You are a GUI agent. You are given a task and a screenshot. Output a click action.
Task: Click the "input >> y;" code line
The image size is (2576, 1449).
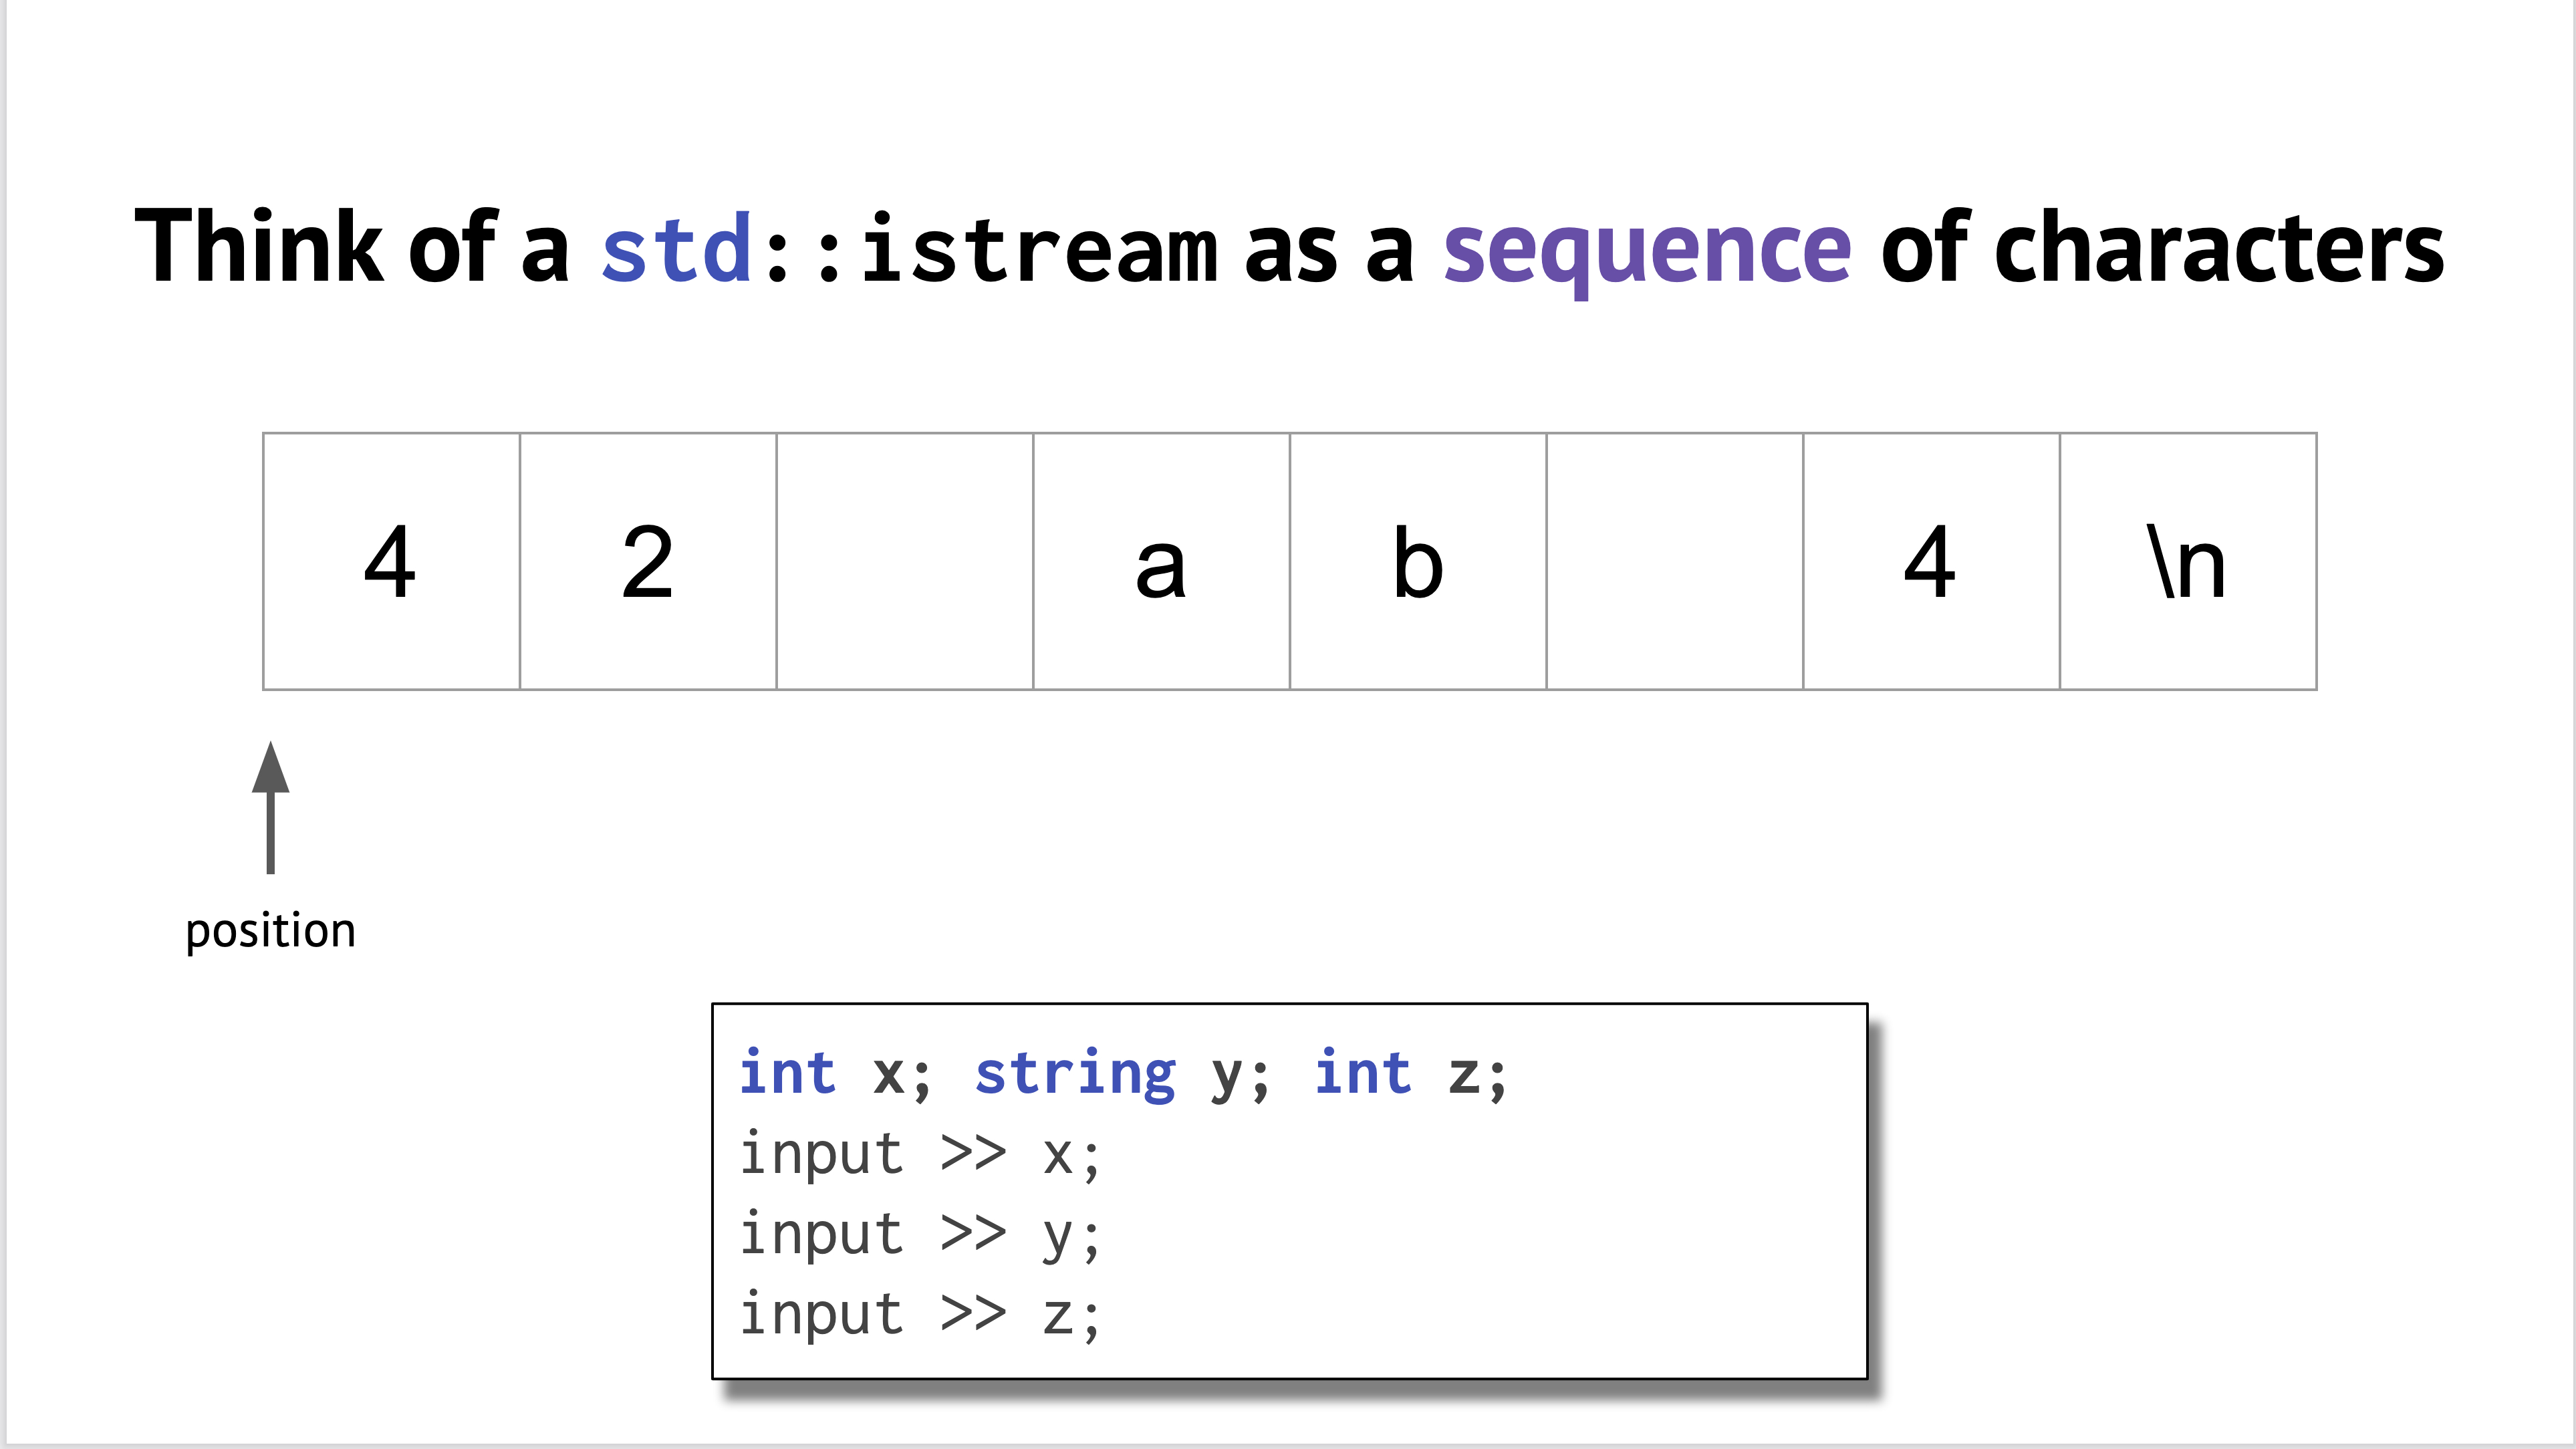[919, 1235]
